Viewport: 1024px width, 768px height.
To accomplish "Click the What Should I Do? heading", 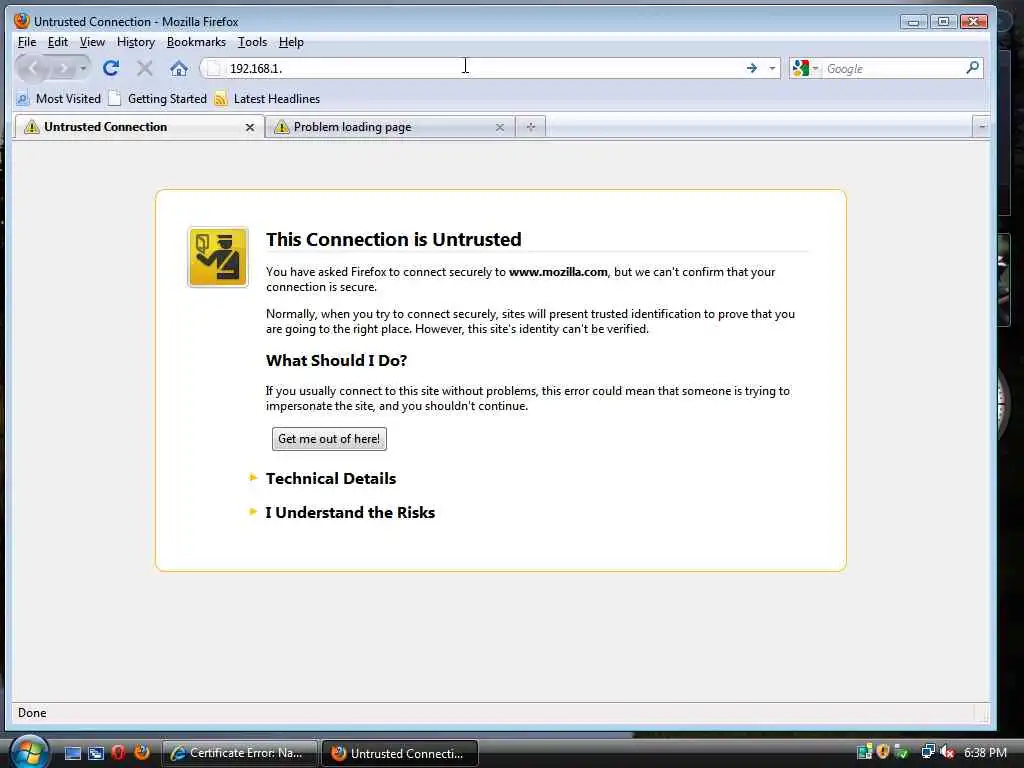I will coord(336,360).
